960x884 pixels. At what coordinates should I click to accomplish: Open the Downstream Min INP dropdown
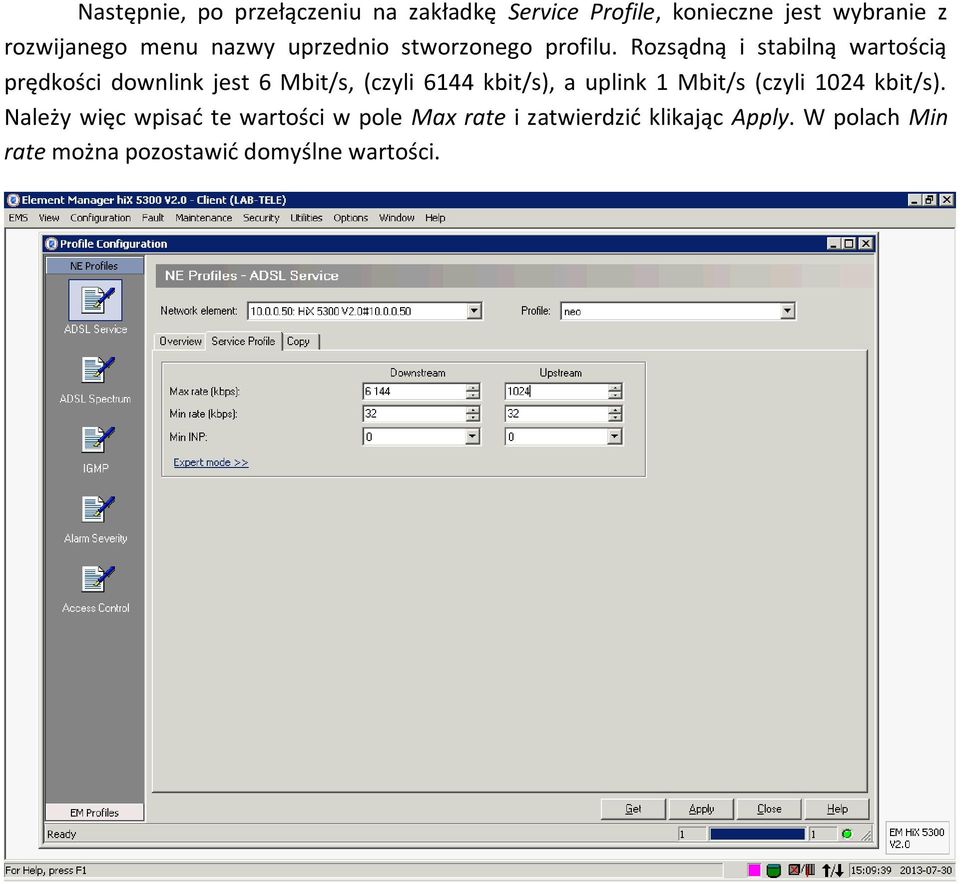(x=472, y=436)
